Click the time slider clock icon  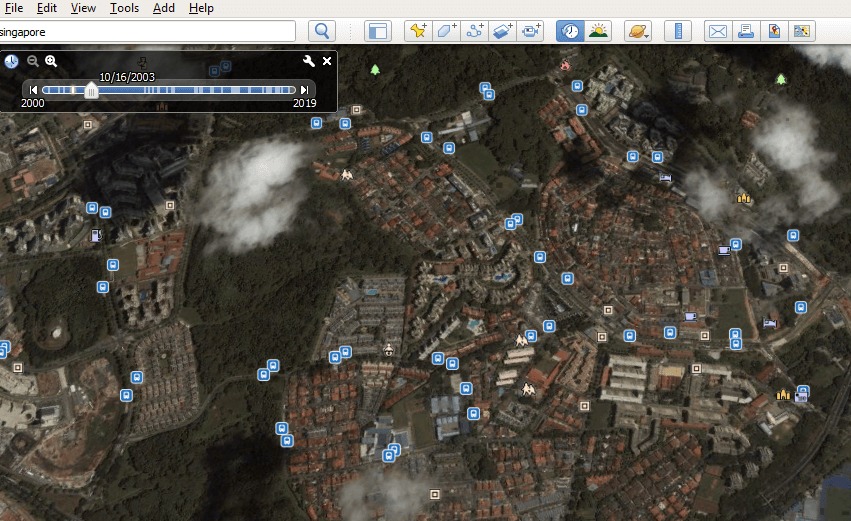click(x=11, y=61)
